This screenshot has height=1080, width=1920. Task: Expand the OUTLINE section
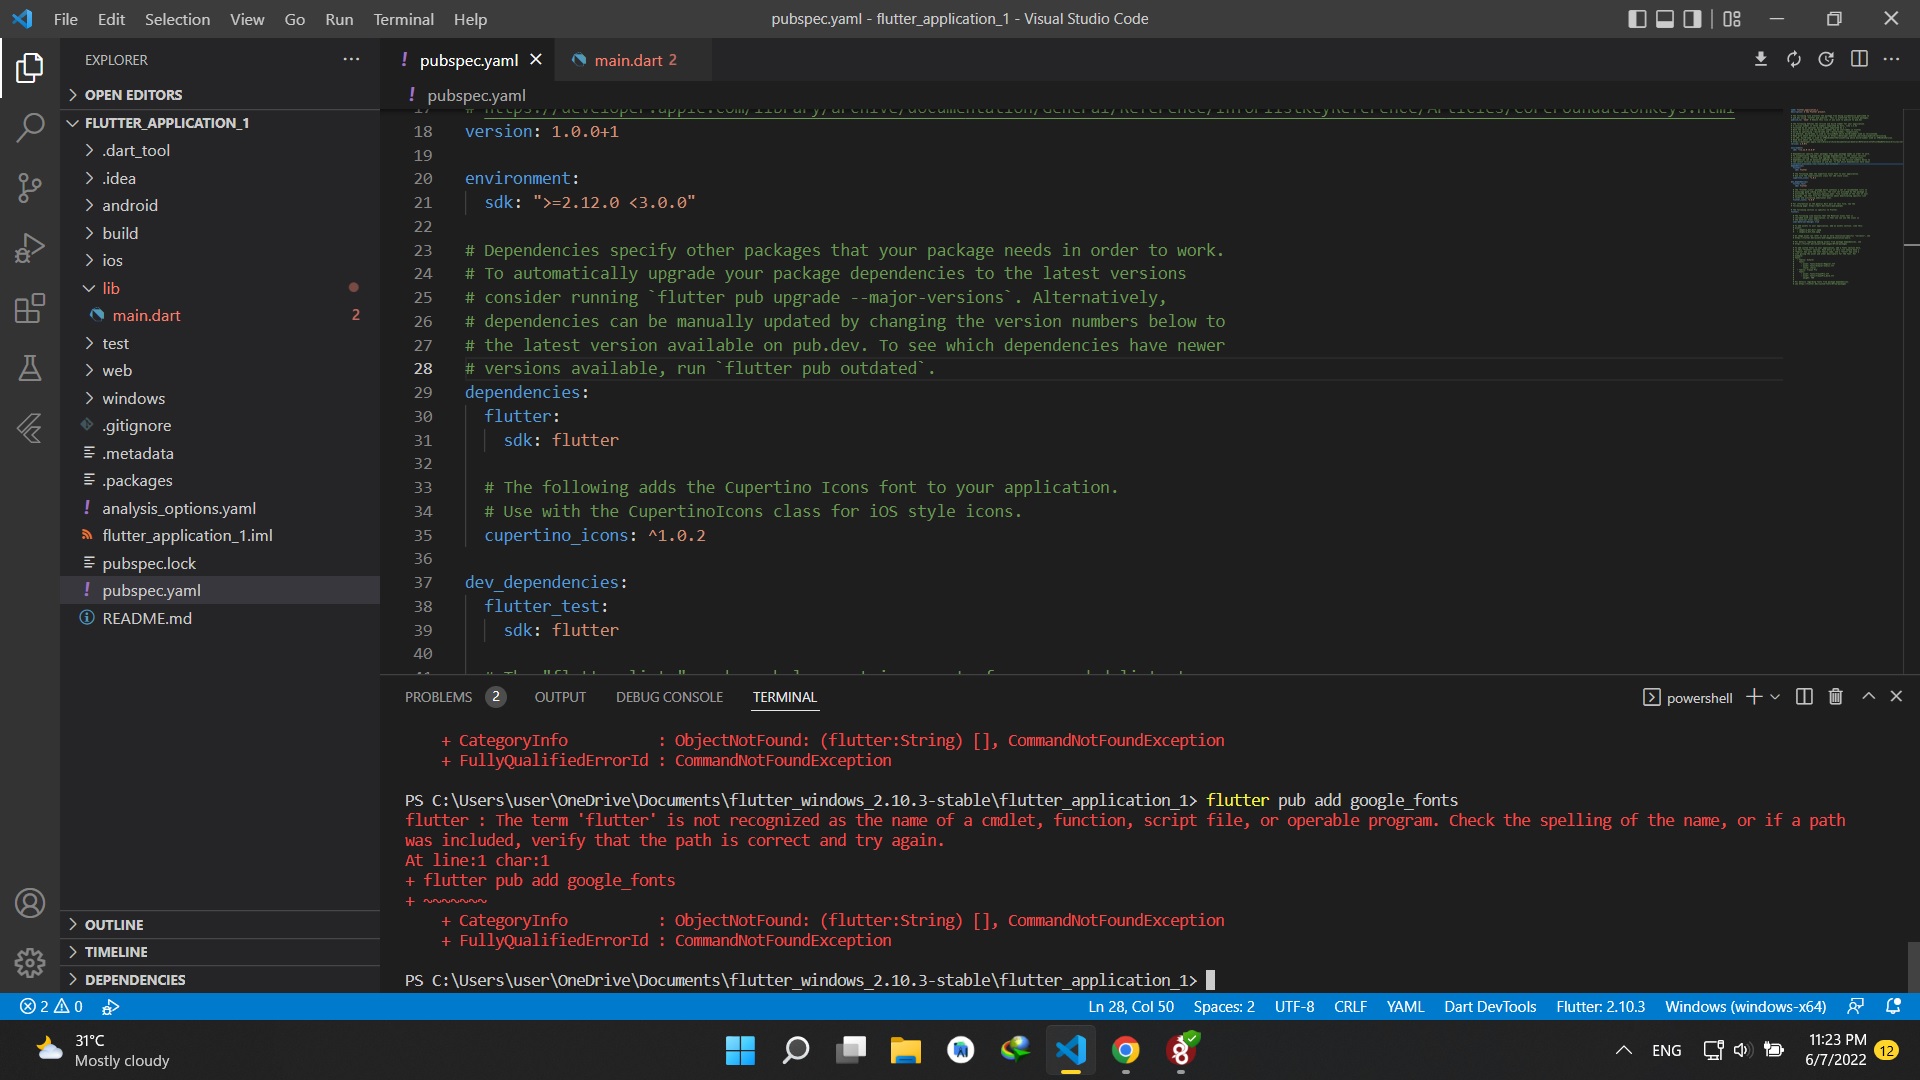pyautogui.click(x=220, y=925)
